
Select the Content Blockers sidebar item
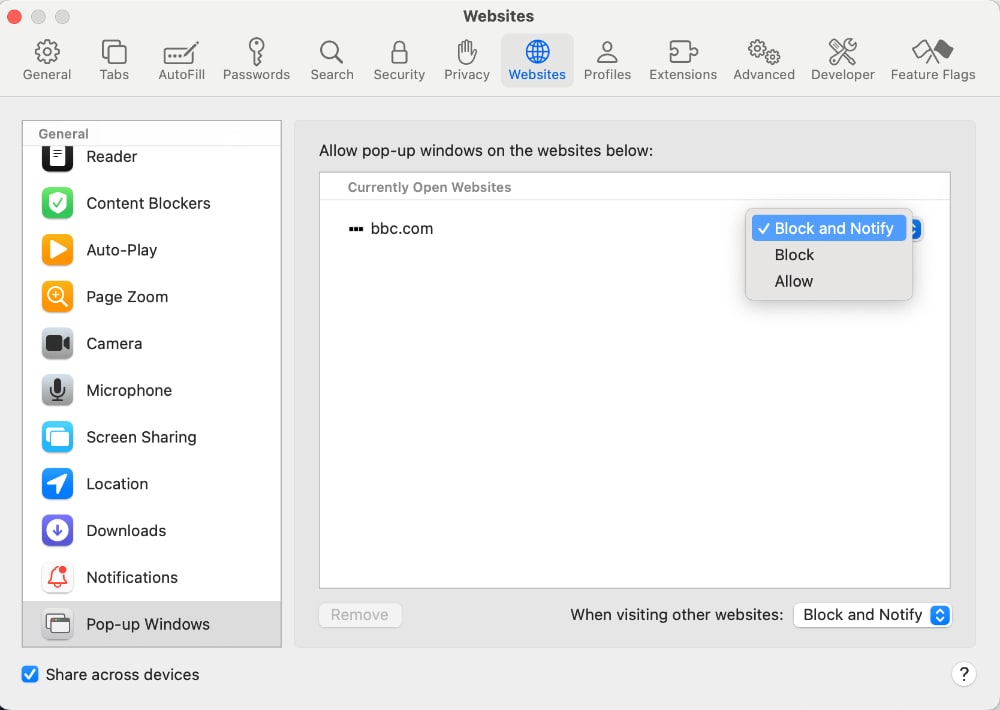pyautogui.click(x=148, y=203)
